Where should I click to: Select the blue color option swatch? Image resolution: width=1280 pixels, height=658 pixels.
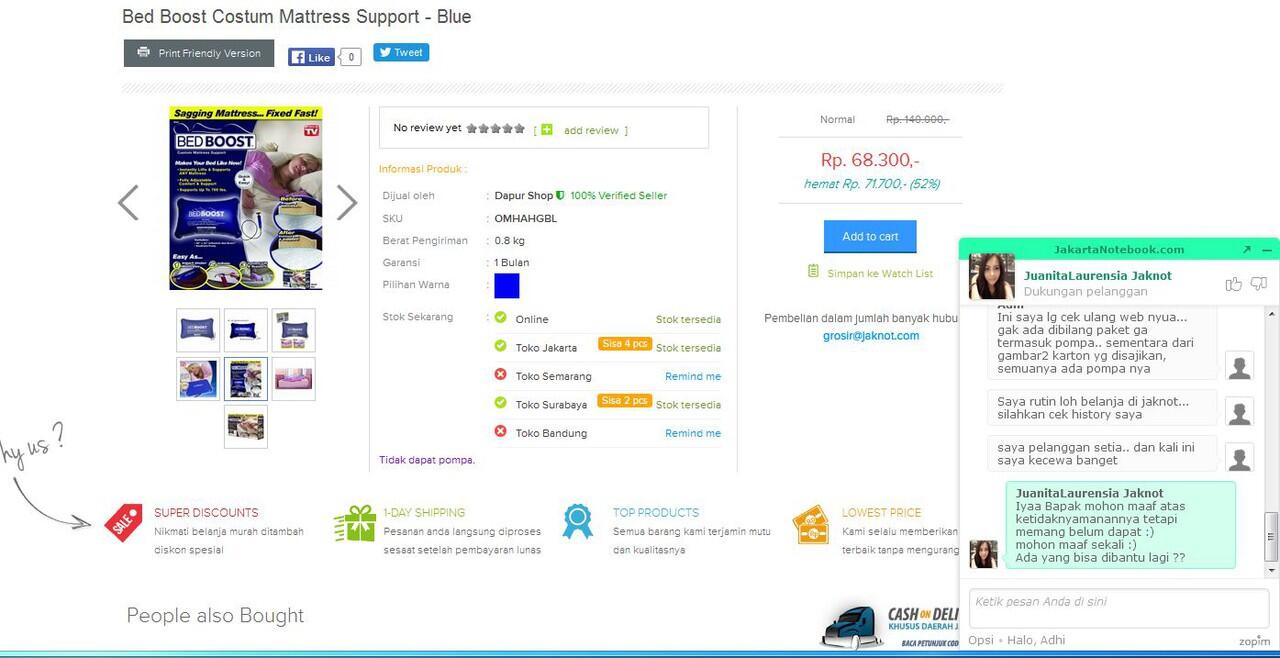[507, 285]
